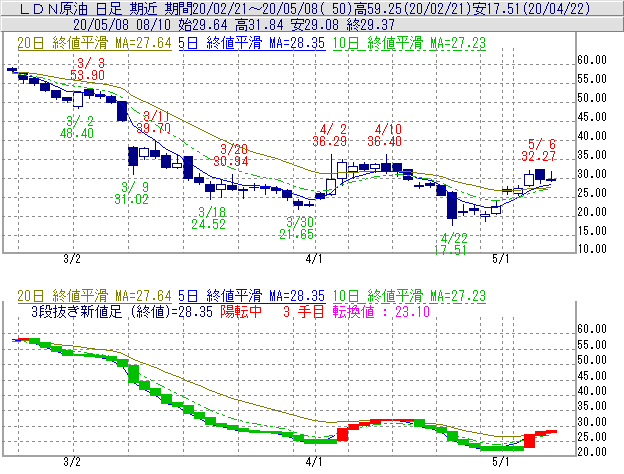The image size is (624, 474).
Task: Click the 4/22 17.51 low annotation
Action: [x=450, y=244]
